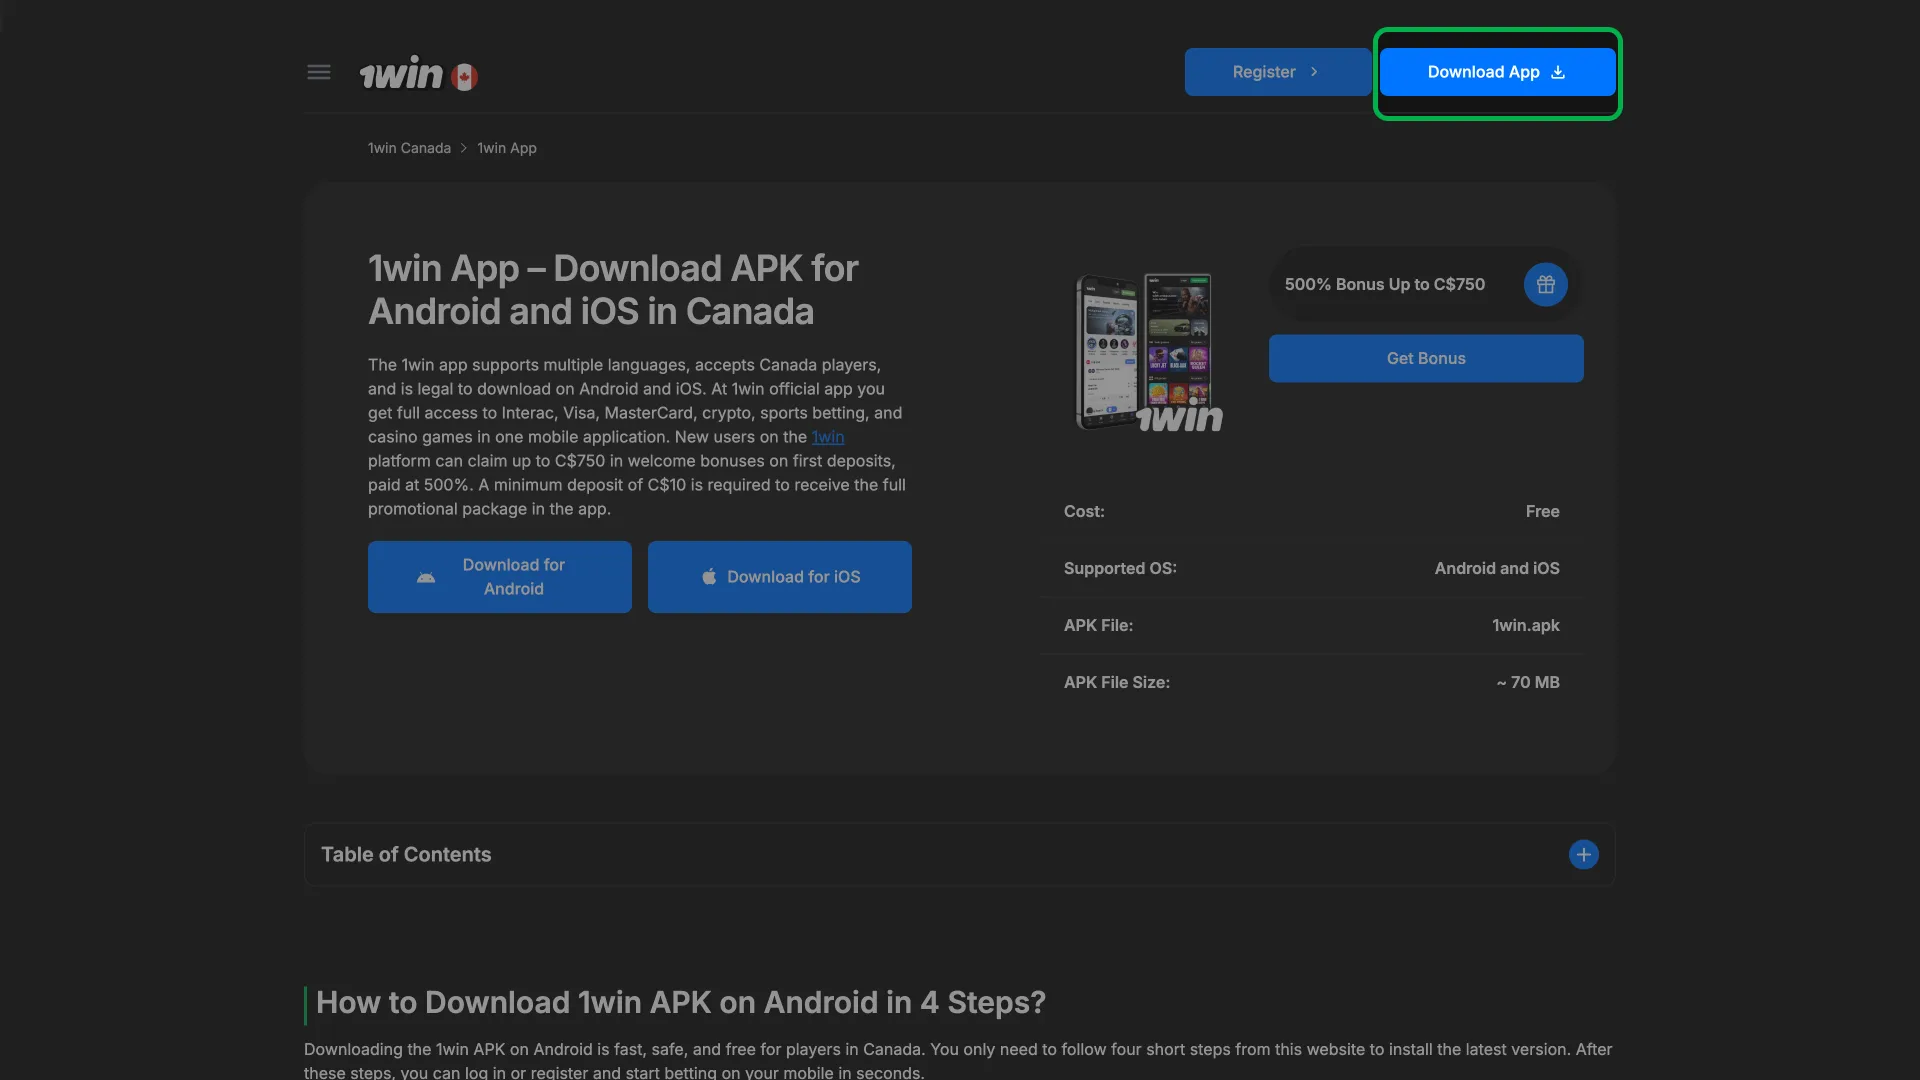Click the Register chevron arrow
This screenshot has width=1920, height=1080.
tap(1314, 72)
